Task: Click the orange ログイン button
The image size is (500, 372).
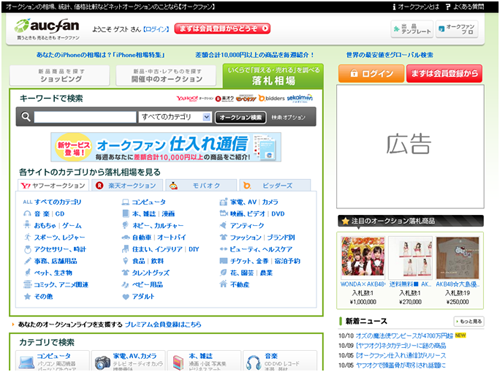Action: (x=371, y=73)
